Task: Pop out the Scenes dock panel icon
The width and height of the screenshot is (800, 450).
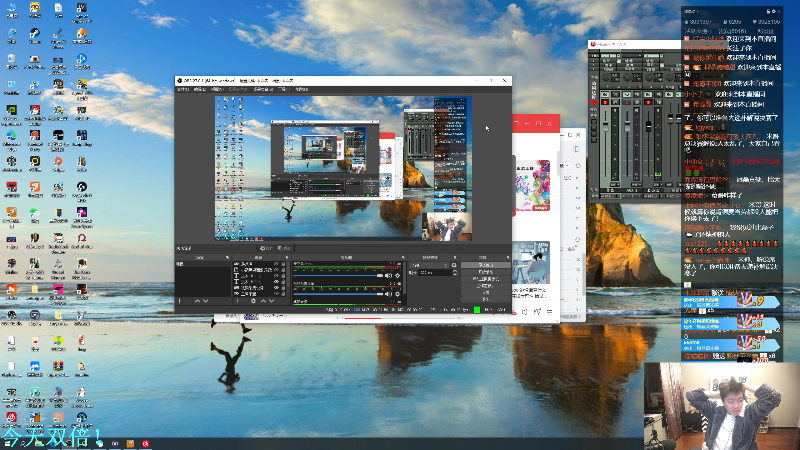Action: tap(228, 257)
